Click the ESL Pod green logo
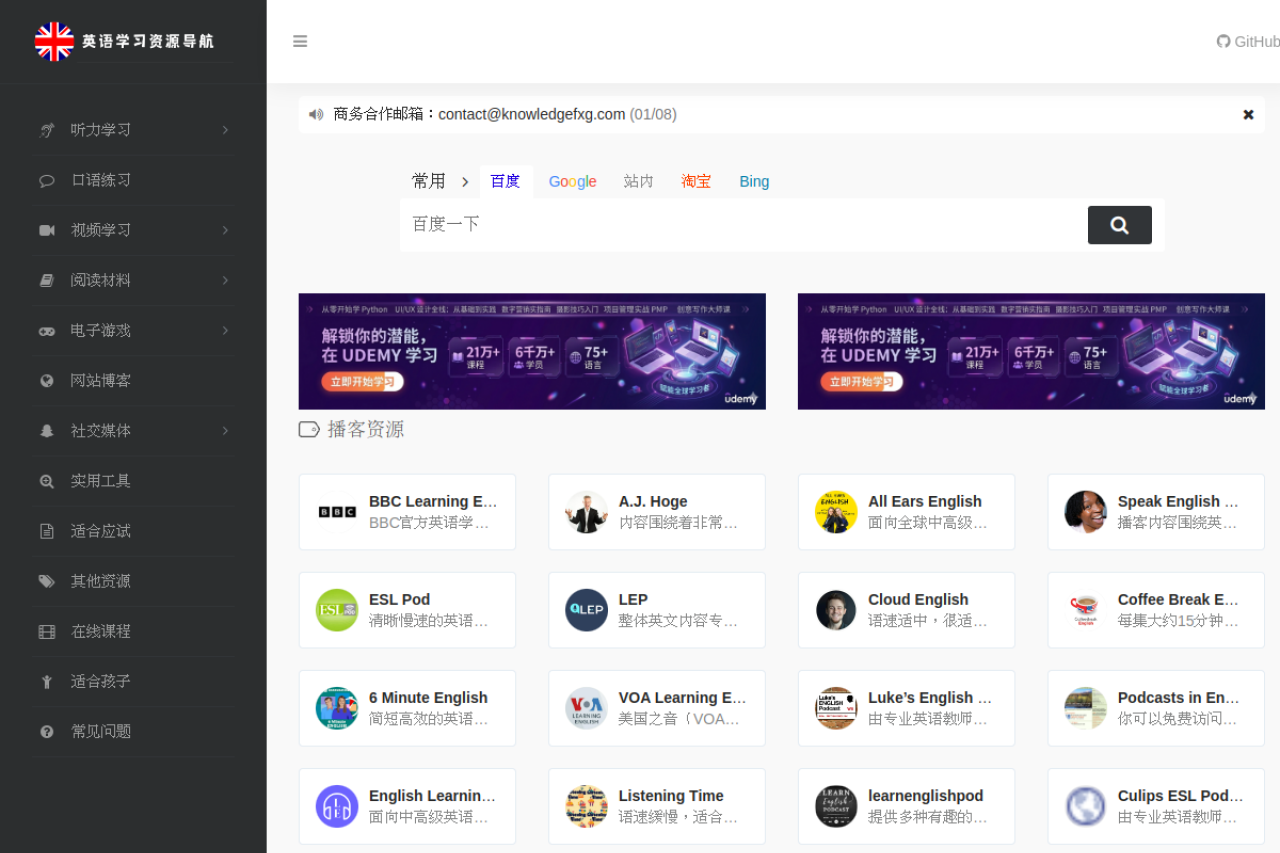1280x853 pixels. point(337,610)
